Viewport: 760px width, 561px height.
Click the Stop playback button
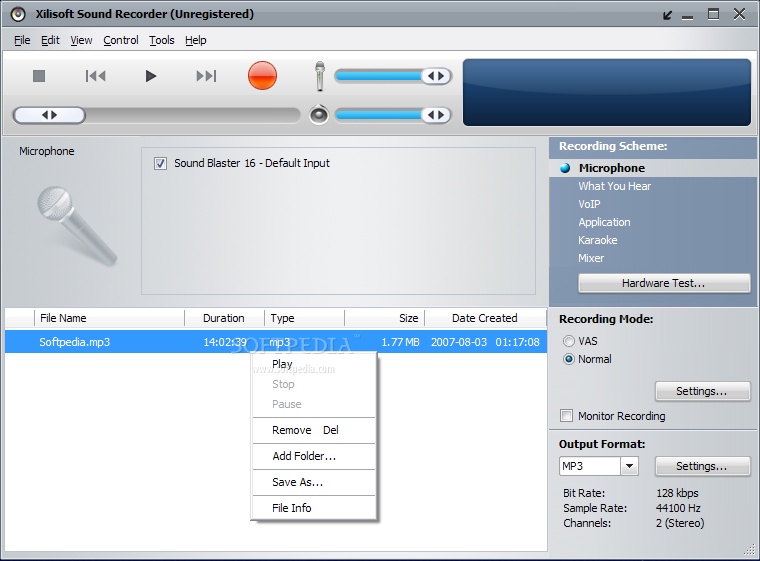39,76
